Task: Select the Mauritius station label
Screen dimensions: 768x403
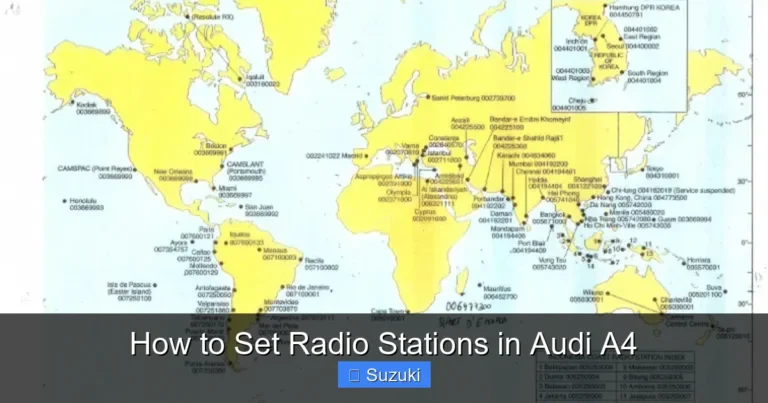Action: (x=500, y=292)
